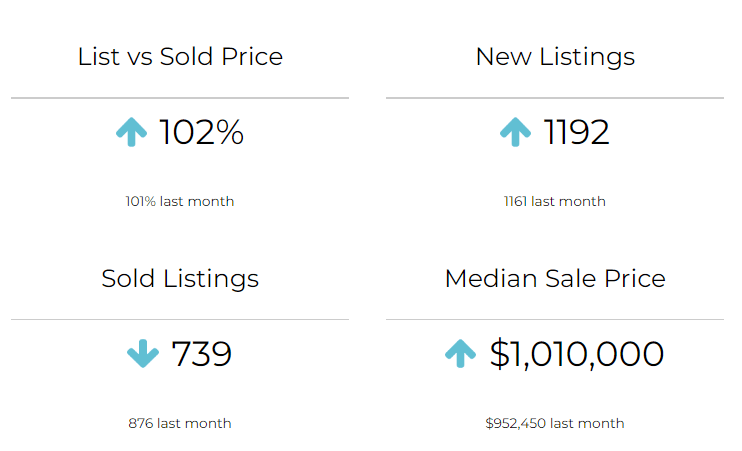This screenshot has width=742, height=451.
Task: Click the "1161 last month" text
Action: click(555, 201)
